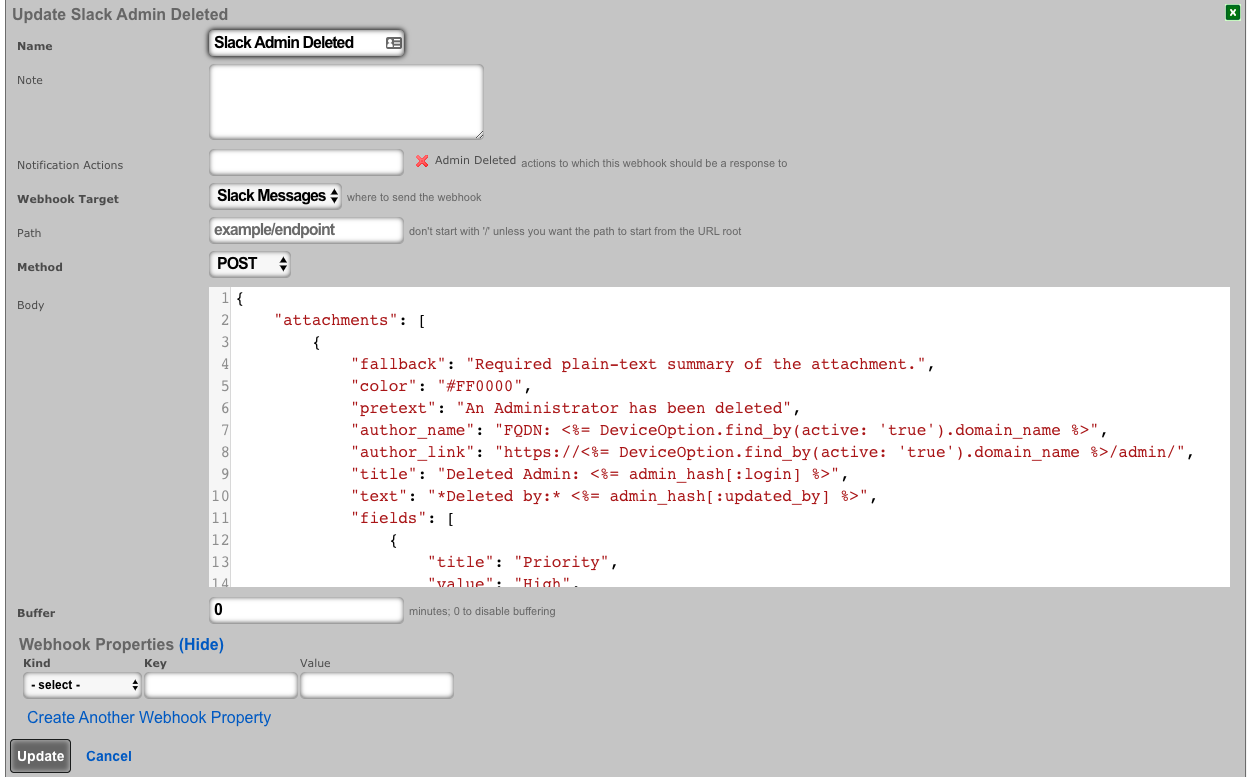1251x777 pixels.
Task: Open the Kind select dropdown
Action: tap(82, 685)
